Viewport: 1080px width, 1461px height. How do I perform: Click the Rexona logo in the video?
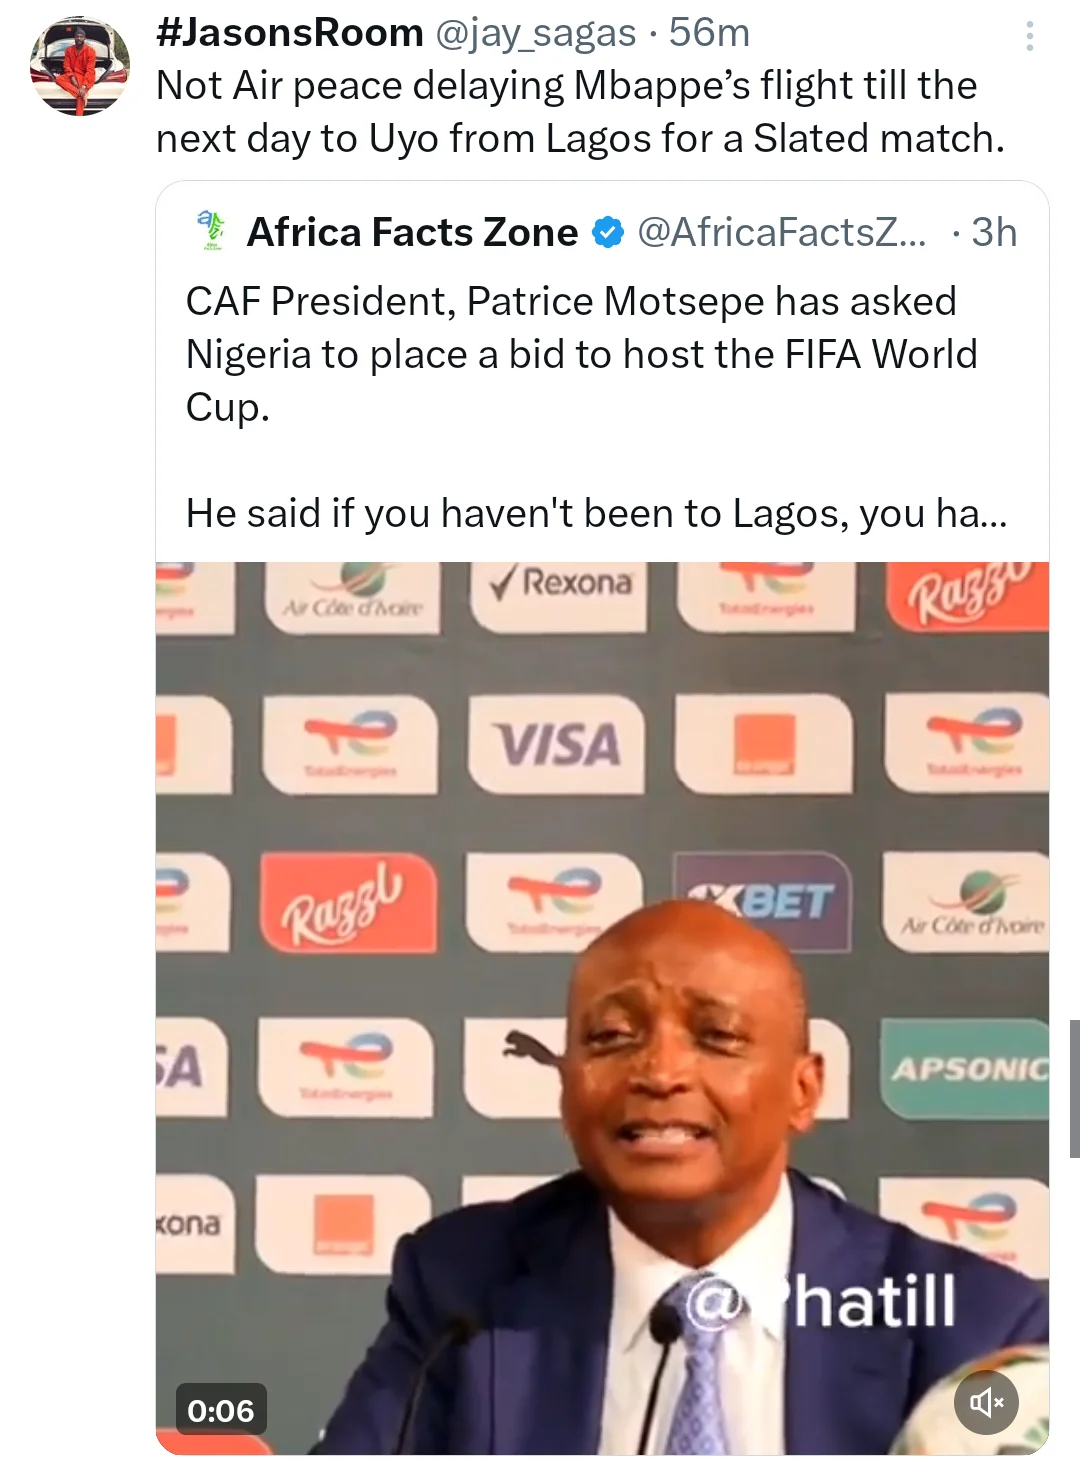pos(560,582)
